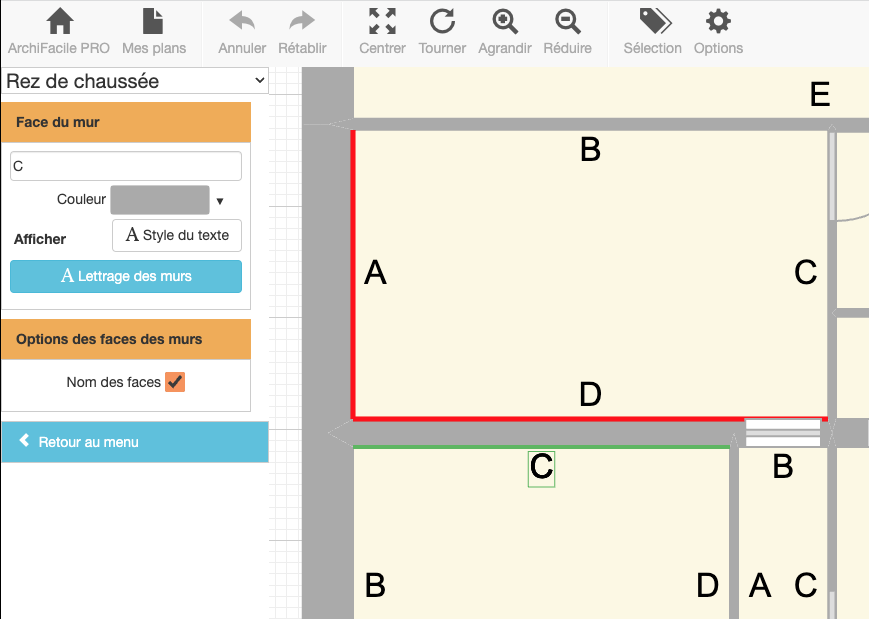Zoom out using Réduire
This screenshot has height=619, width=869.
pos(567,22)
